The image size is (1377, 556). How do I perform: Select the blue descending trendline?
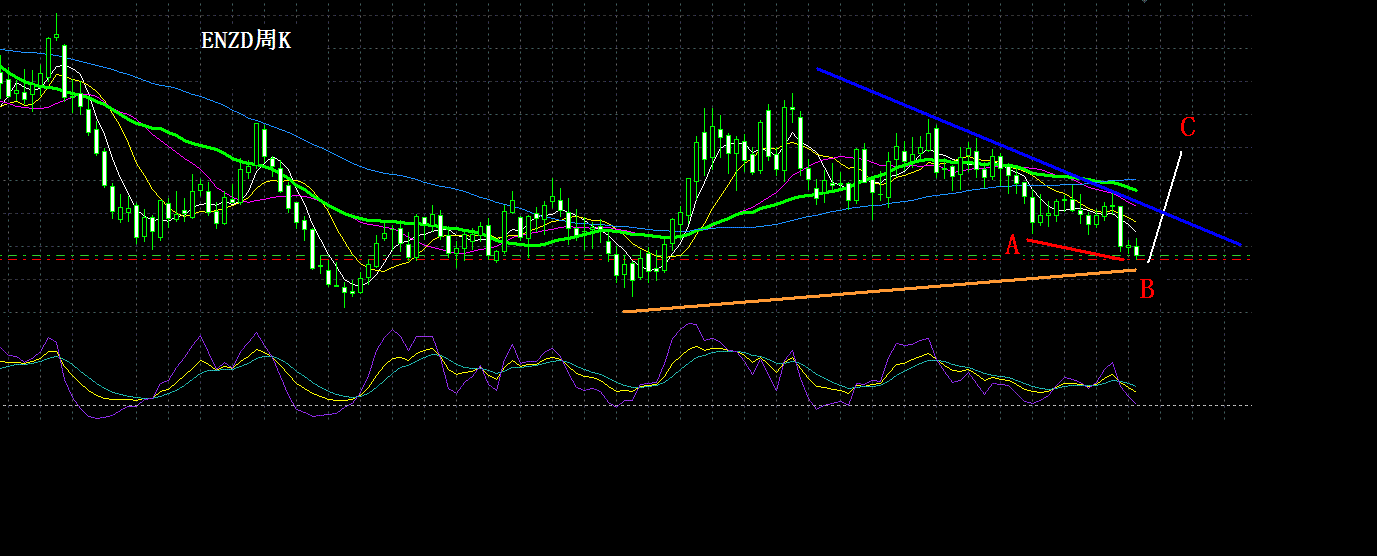pyautogui.click(x=1029, y=156)
